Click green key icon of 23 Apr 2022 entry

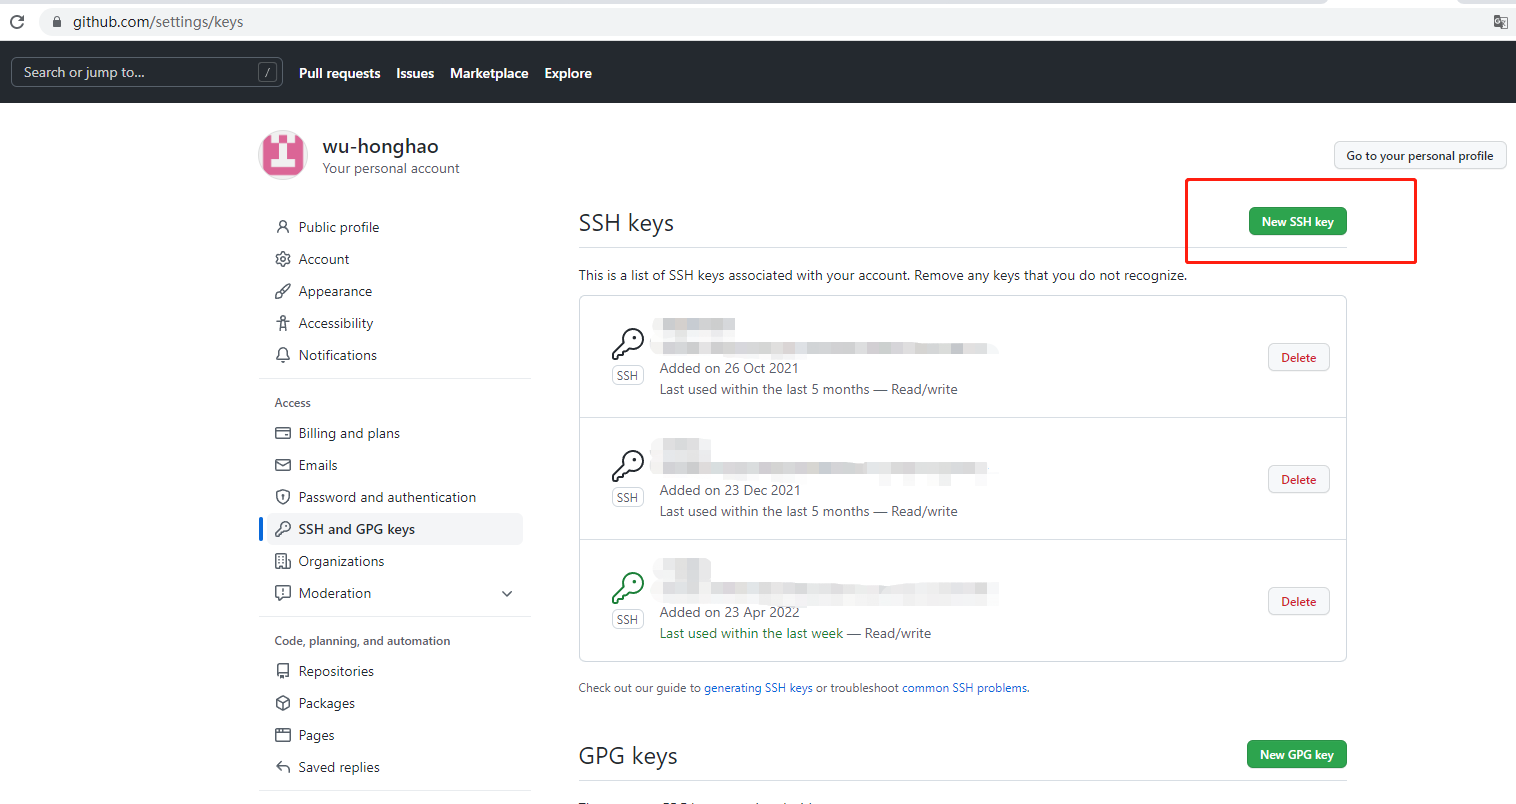pos(628,588)
